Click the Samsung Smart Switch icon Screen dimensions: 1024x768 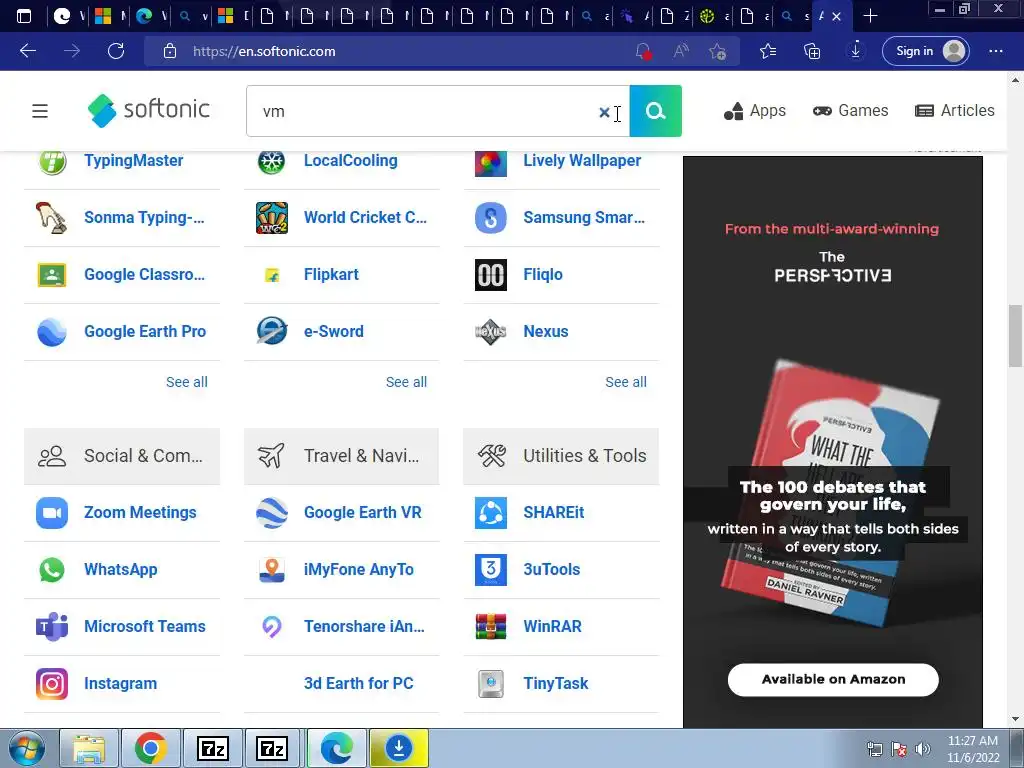[491, 218]
